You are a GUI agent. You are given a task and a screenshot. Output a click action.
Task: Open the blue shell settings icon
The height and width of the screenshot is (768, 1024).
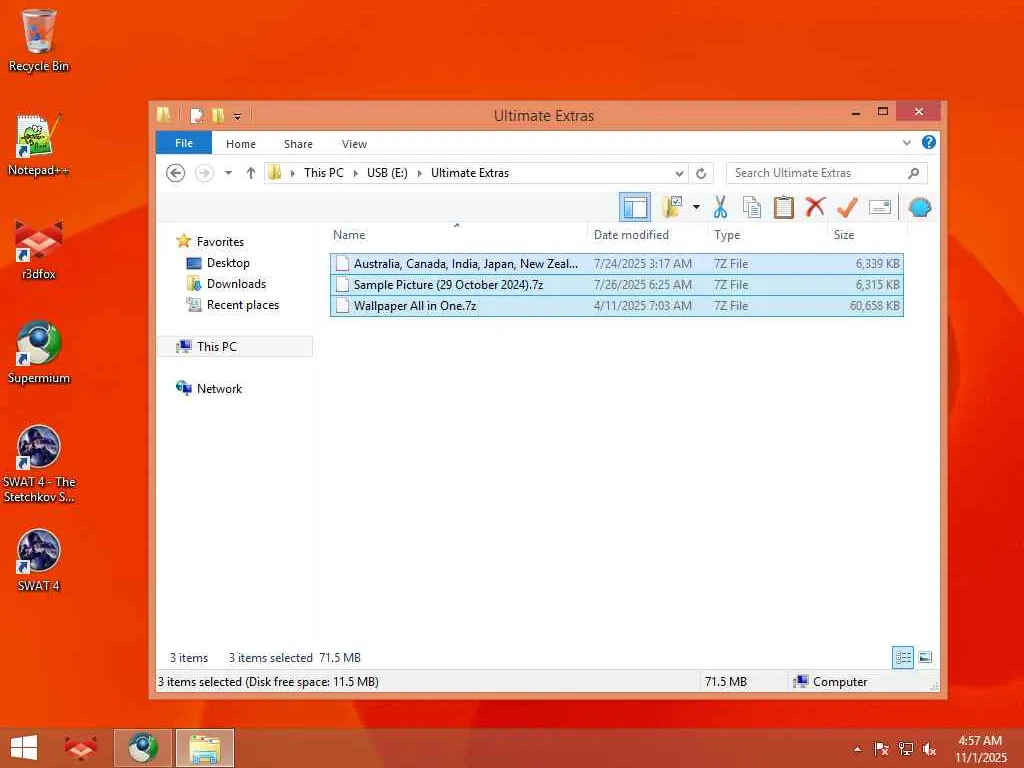click(920, 208)
